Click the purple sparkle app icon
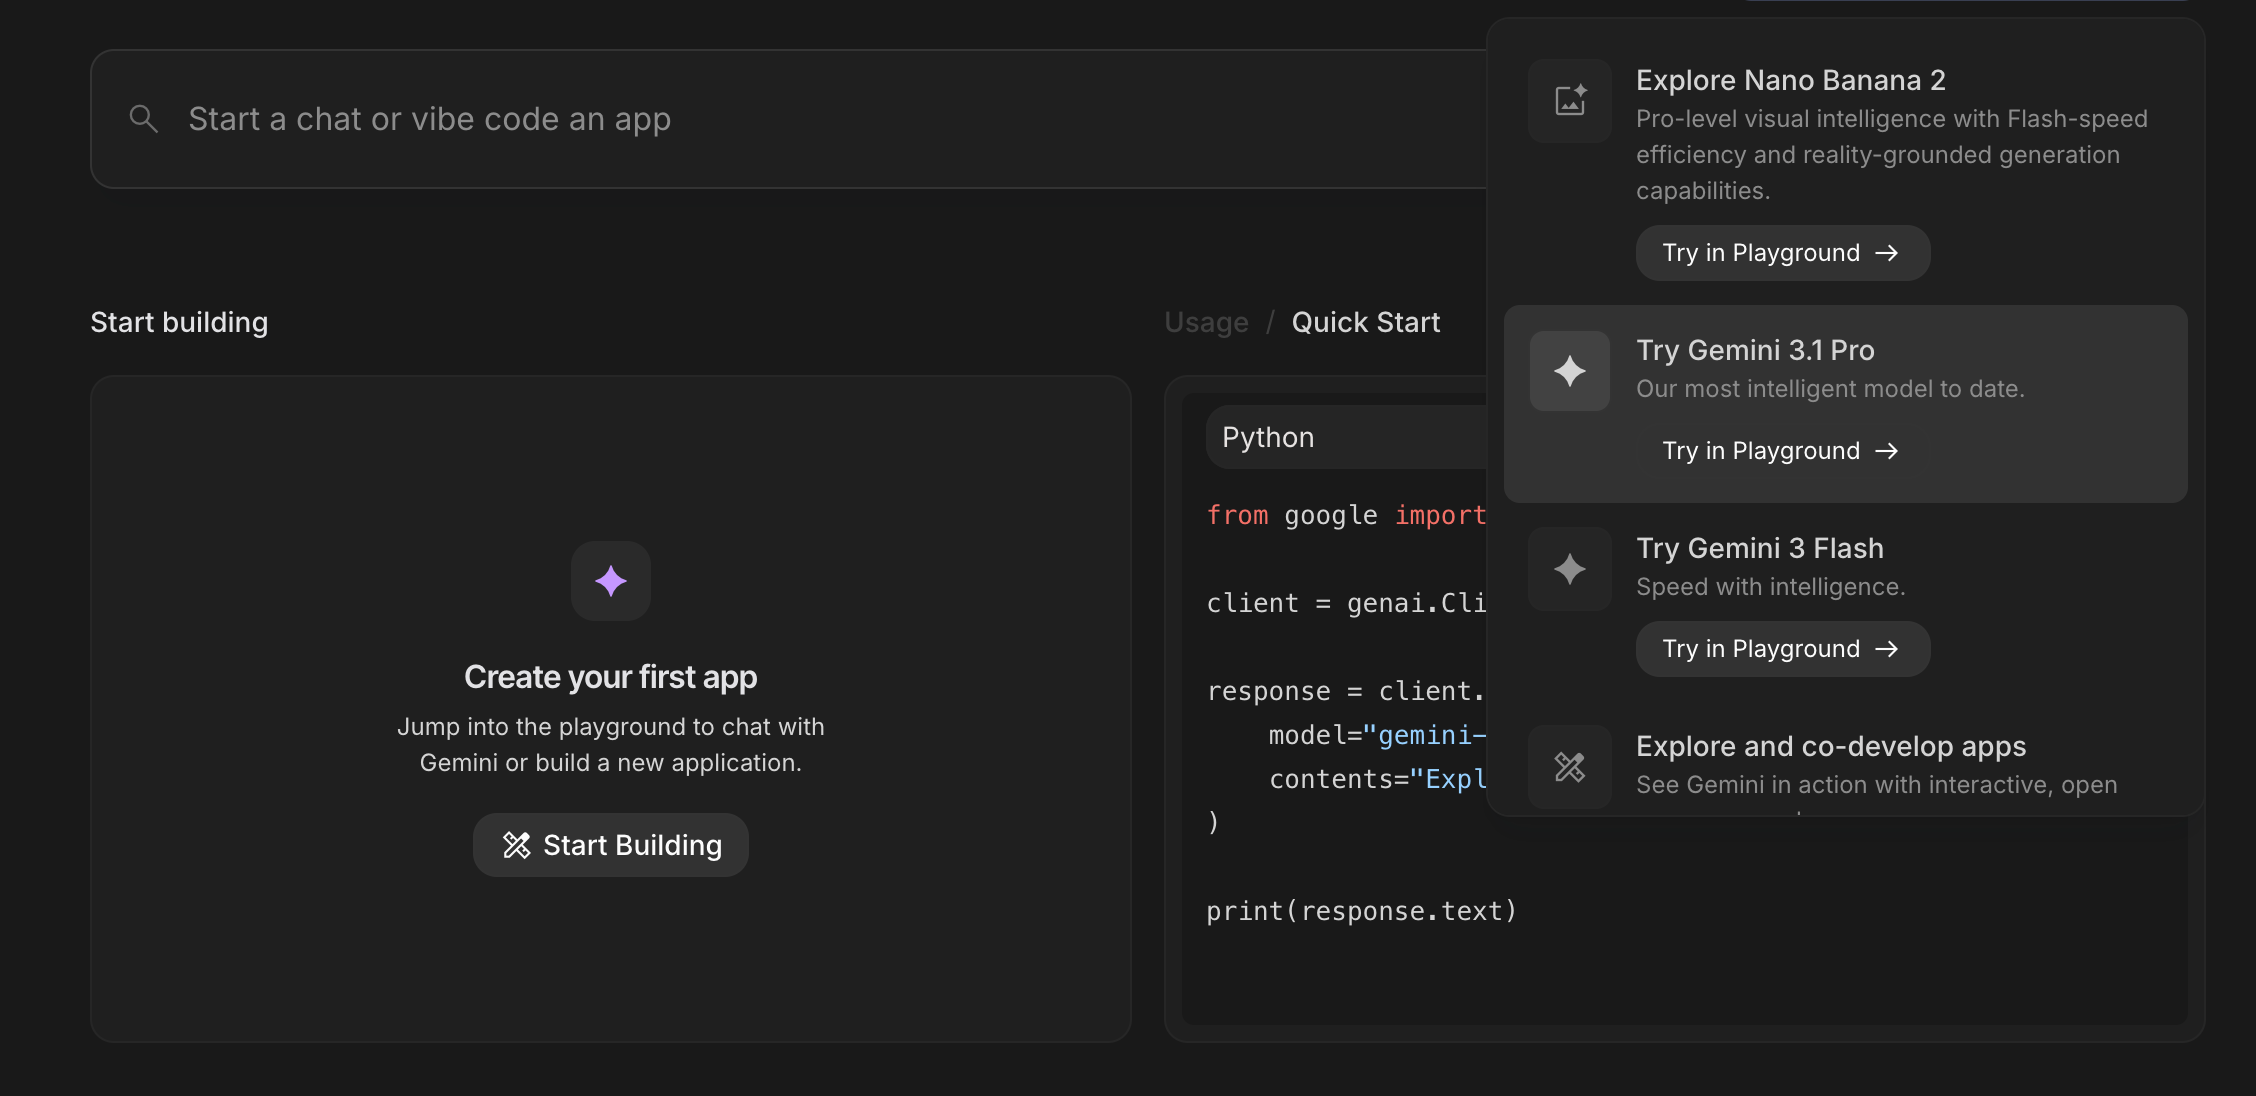This screenshot has width=2256, height=1096. (611, 581)
